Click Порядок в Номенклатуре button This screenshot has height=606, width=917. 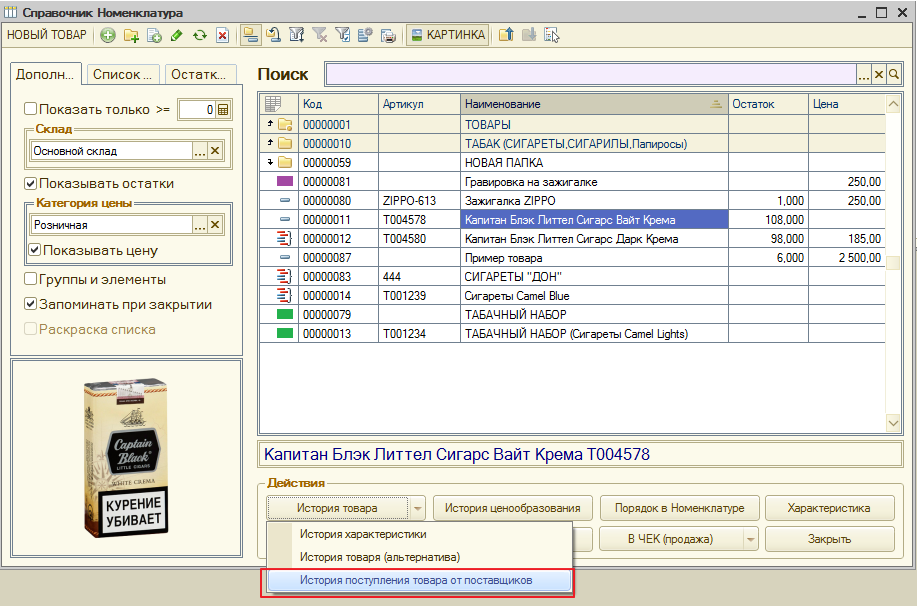680,508
